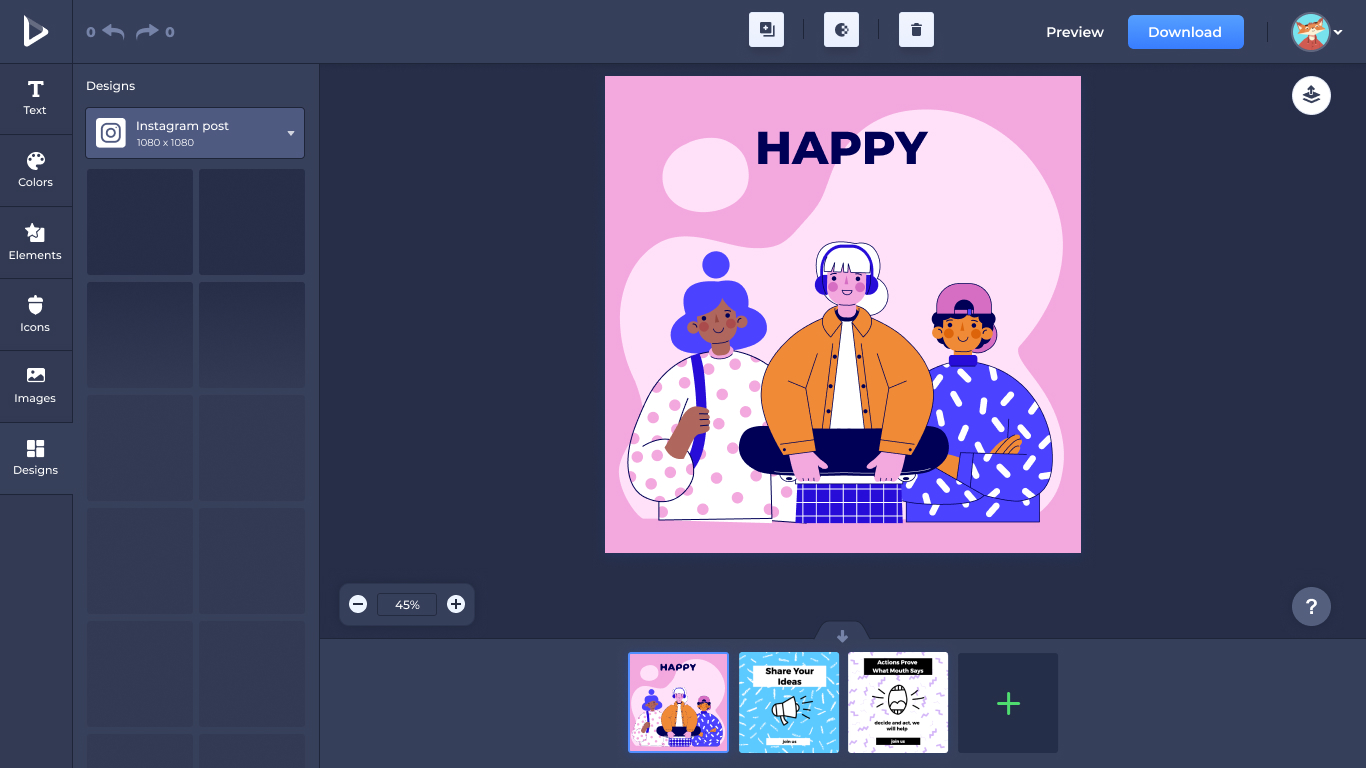Click the Designs panel heading
This screenshot has height=768, width=1366.
[110, 86]
